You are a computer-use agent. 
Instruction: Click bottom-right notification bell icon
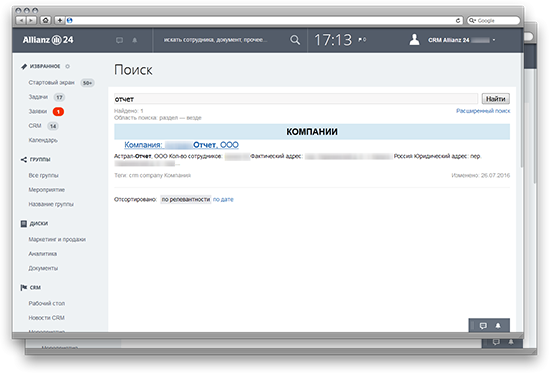coord(498,326)
